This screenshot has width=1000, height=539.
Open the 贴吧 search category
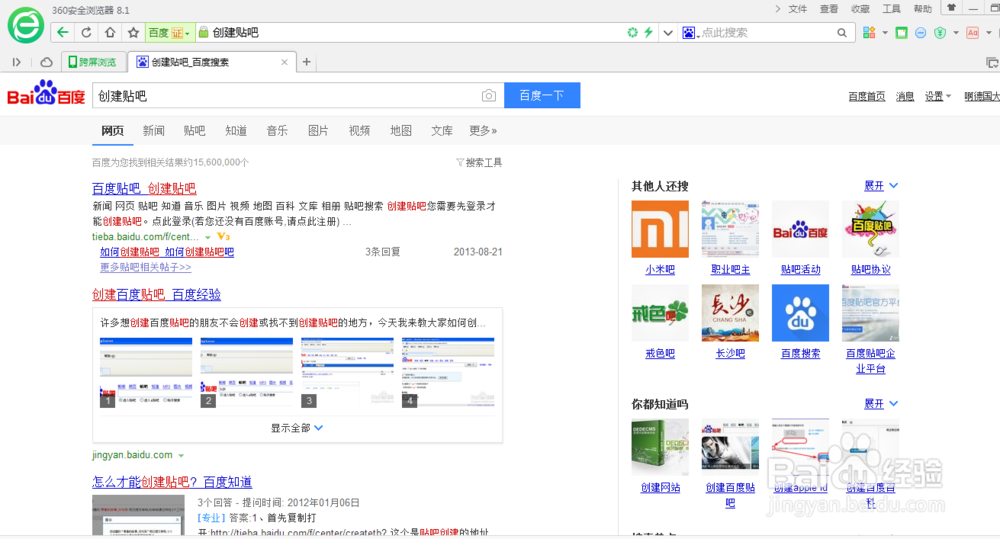coord(195,131)
